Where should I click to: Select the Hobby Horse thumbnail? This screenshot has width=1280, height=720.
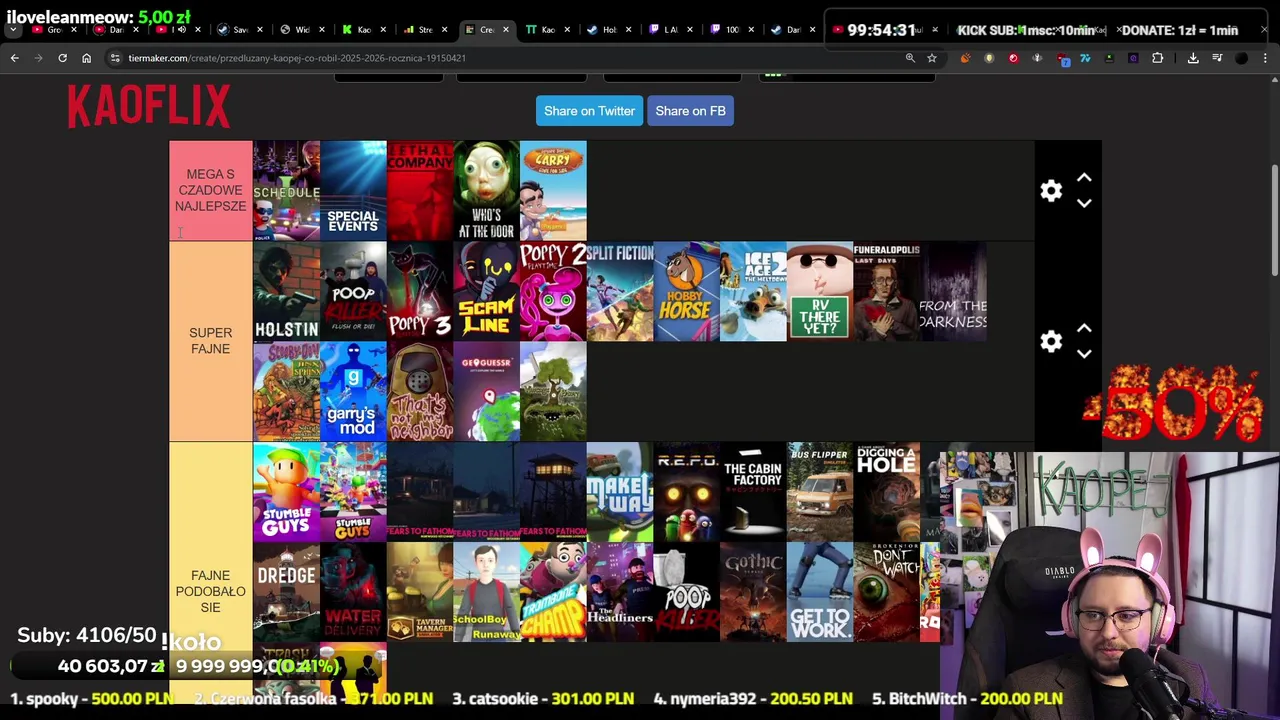point(686,292)
